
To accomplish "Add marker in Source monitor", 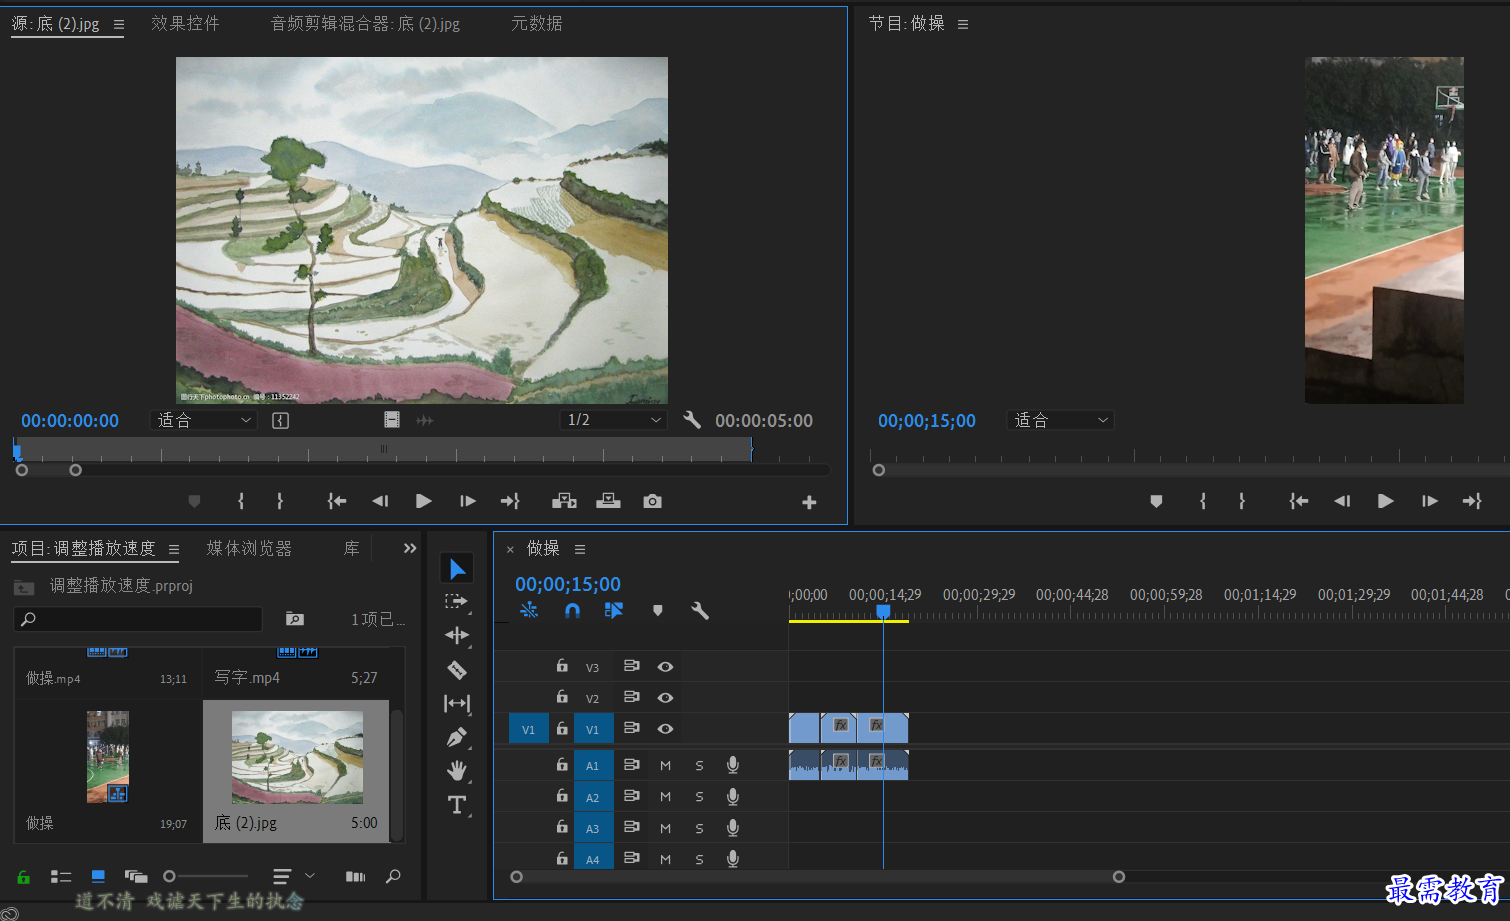I will (x=194, y=501).
